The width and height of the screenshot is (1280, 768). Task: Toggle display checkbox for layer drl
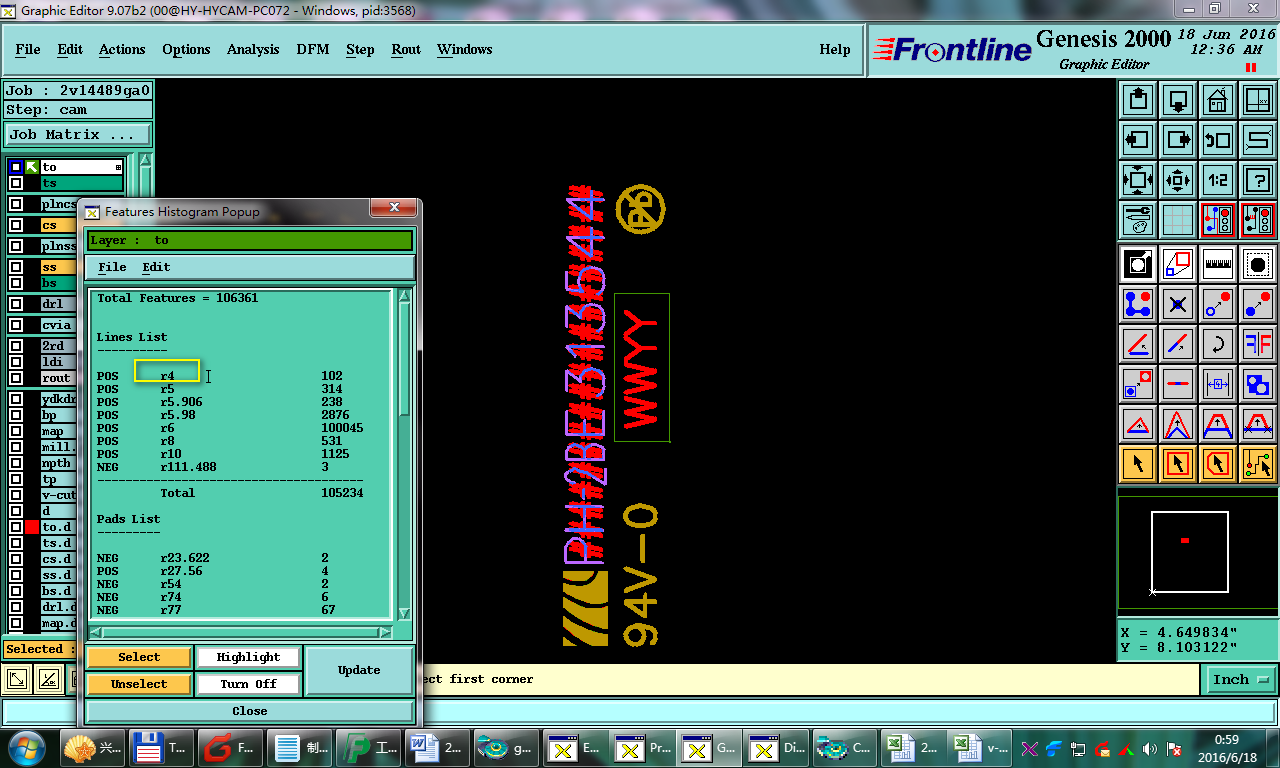click(x=15, y=304)
